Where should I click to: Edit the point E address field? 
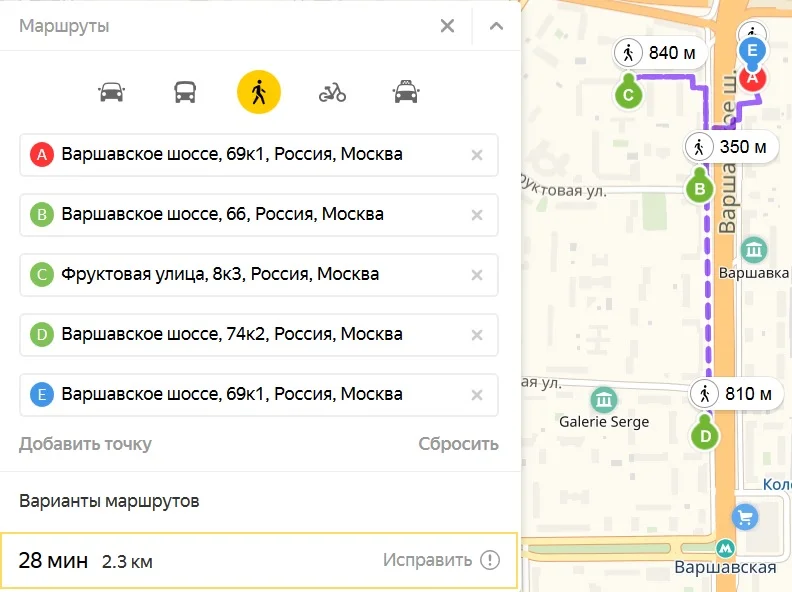tap(259, 395)
